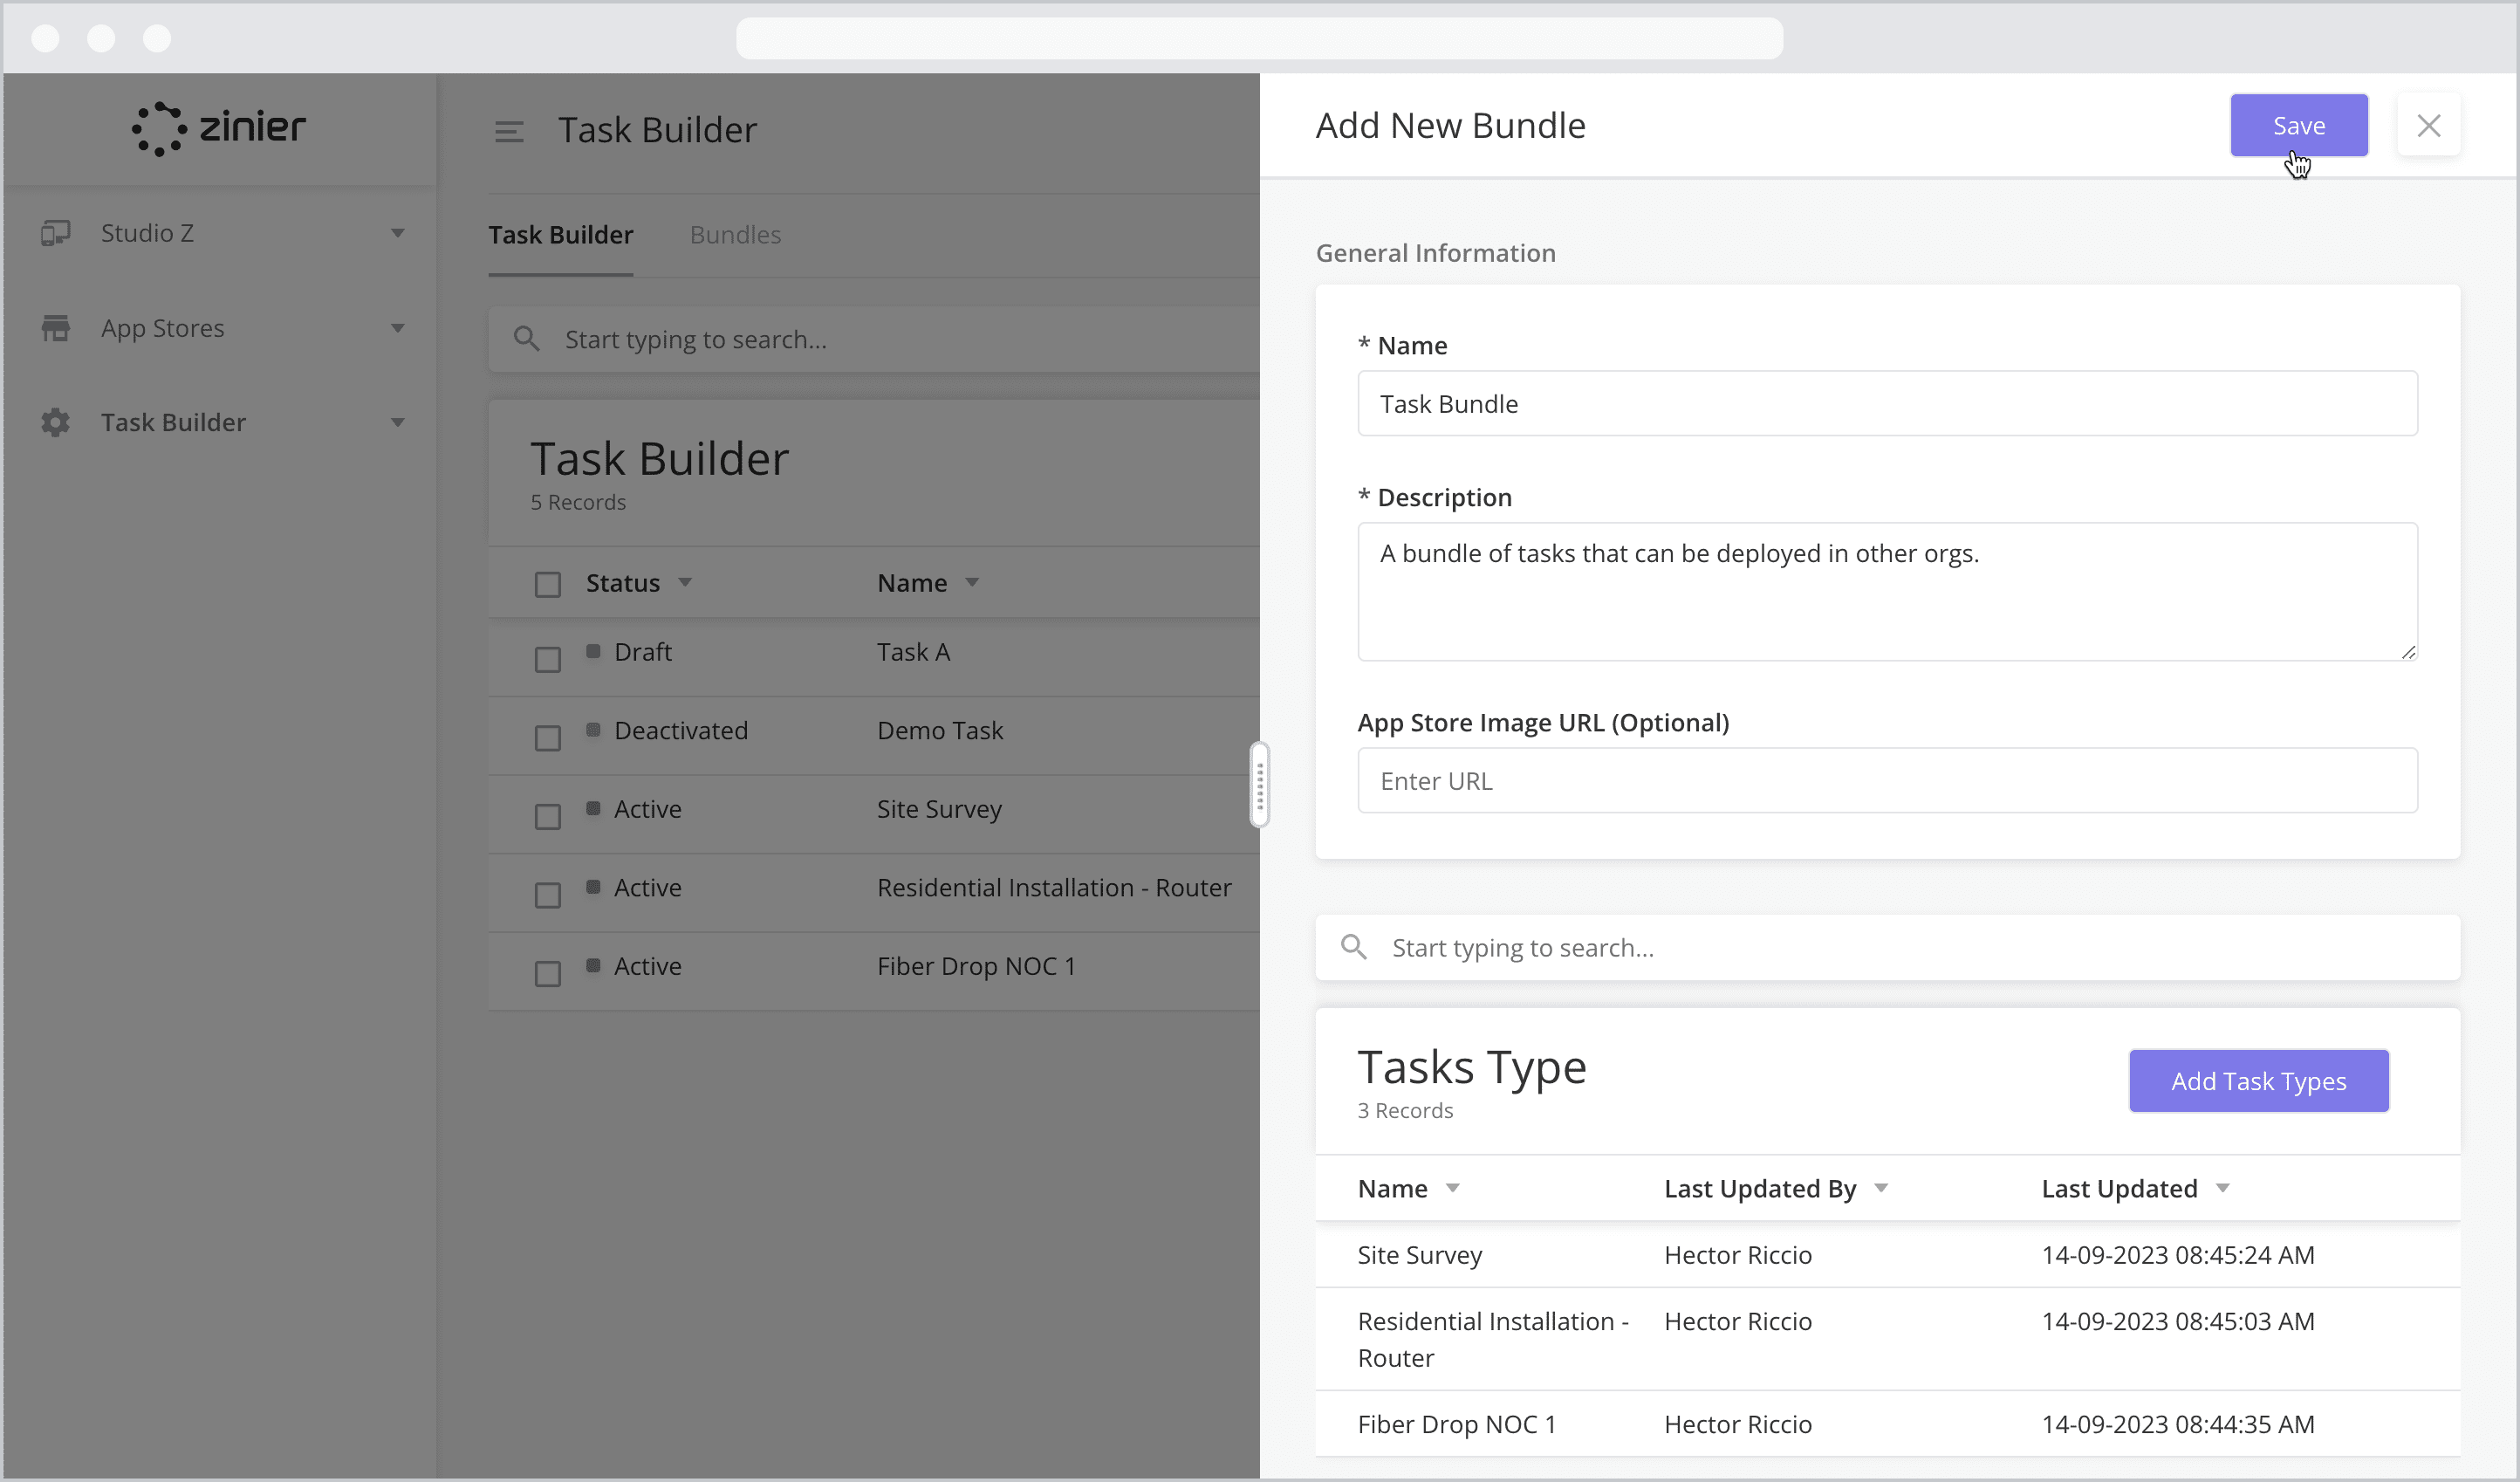Click the hamburger menu beside Task Builder title
Viewport: 2520px width, 1482px height.
(x=510, y=130)
